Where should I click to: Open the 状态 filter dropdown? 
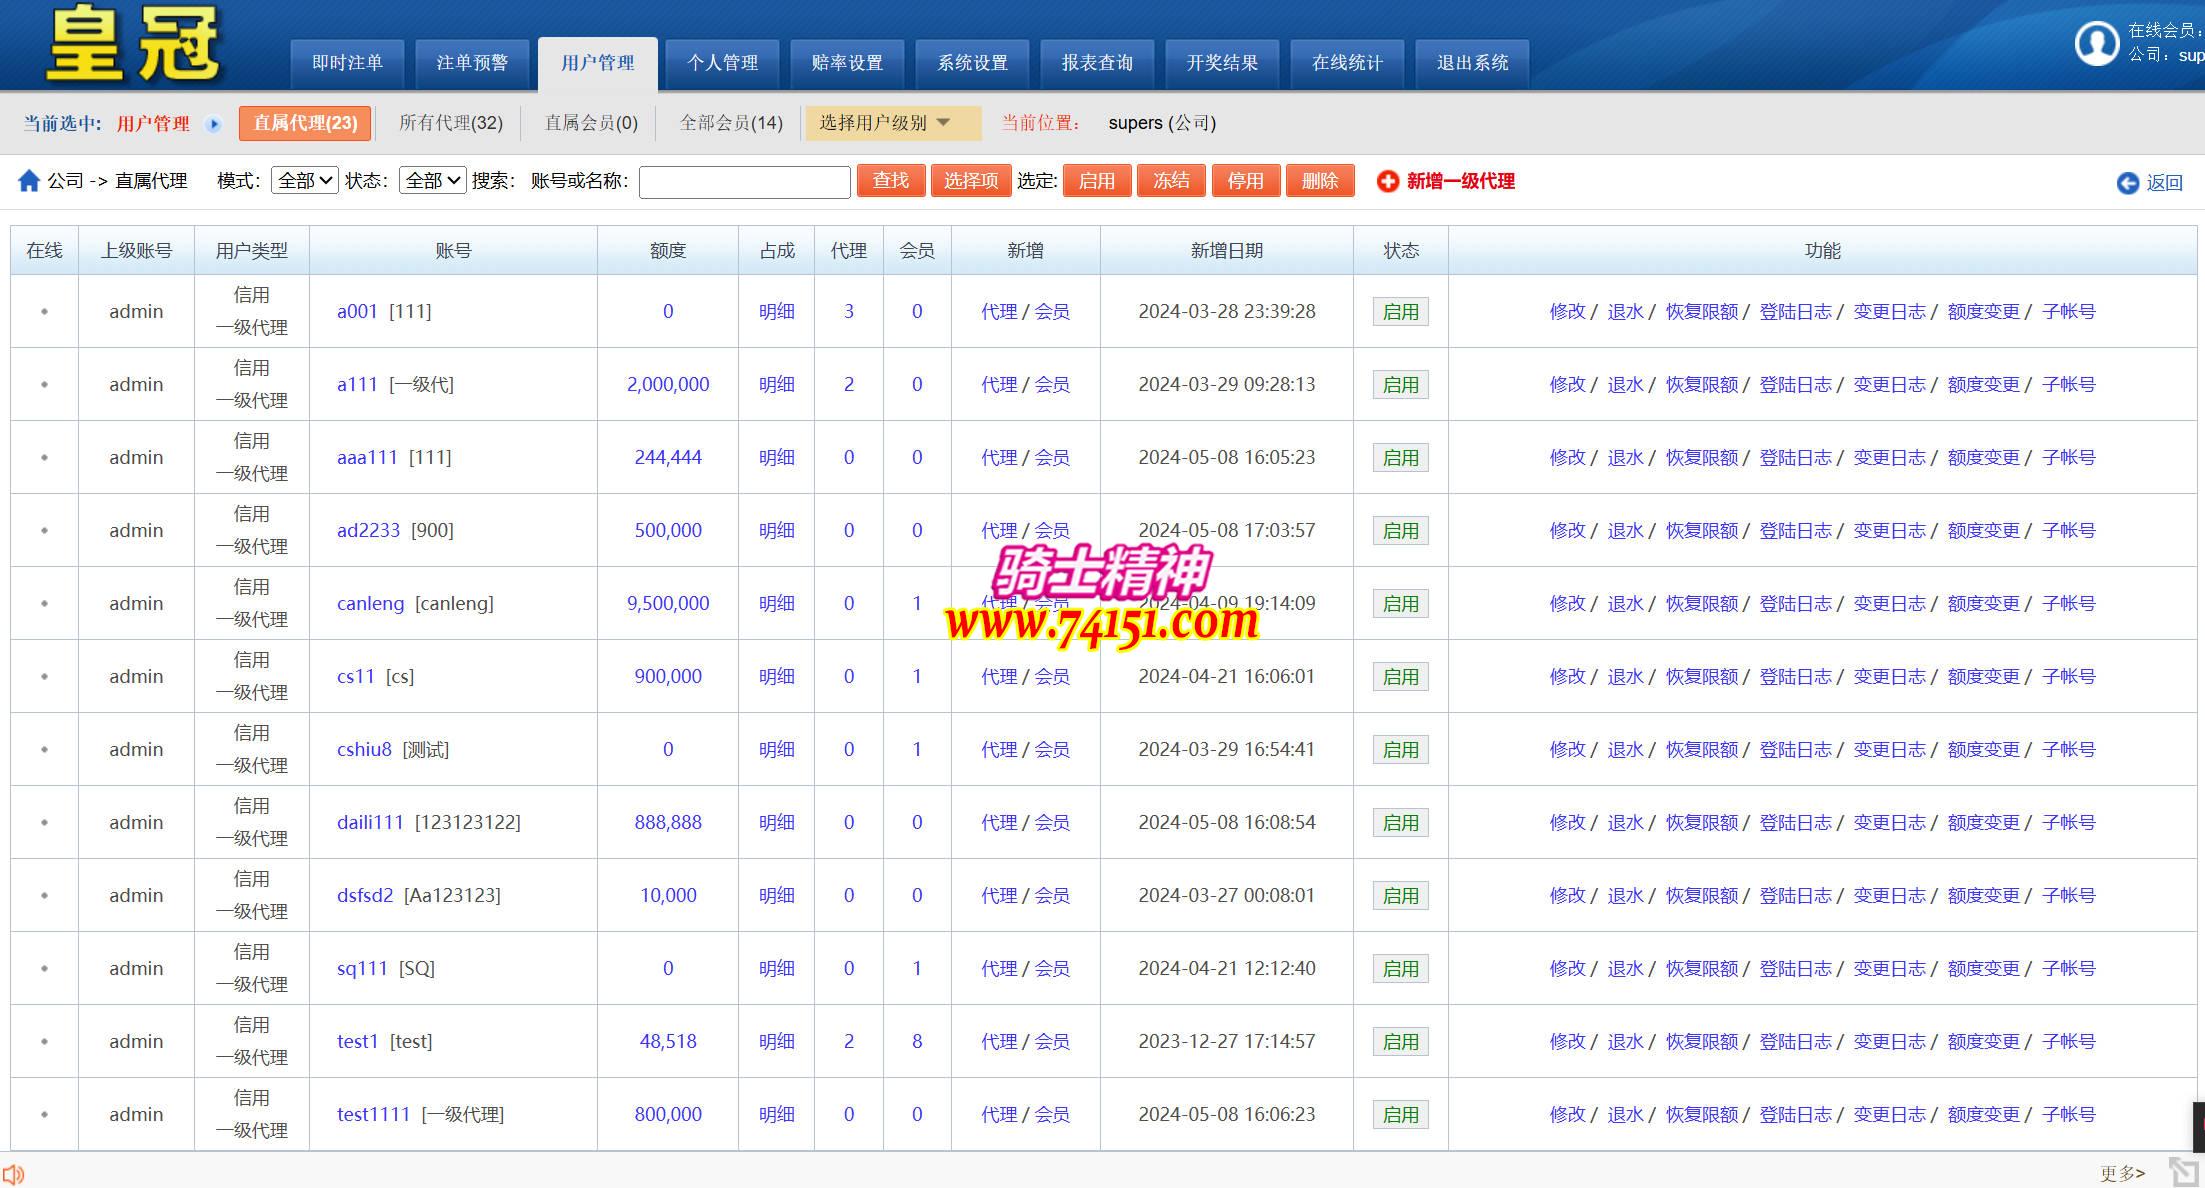point(432,181)
